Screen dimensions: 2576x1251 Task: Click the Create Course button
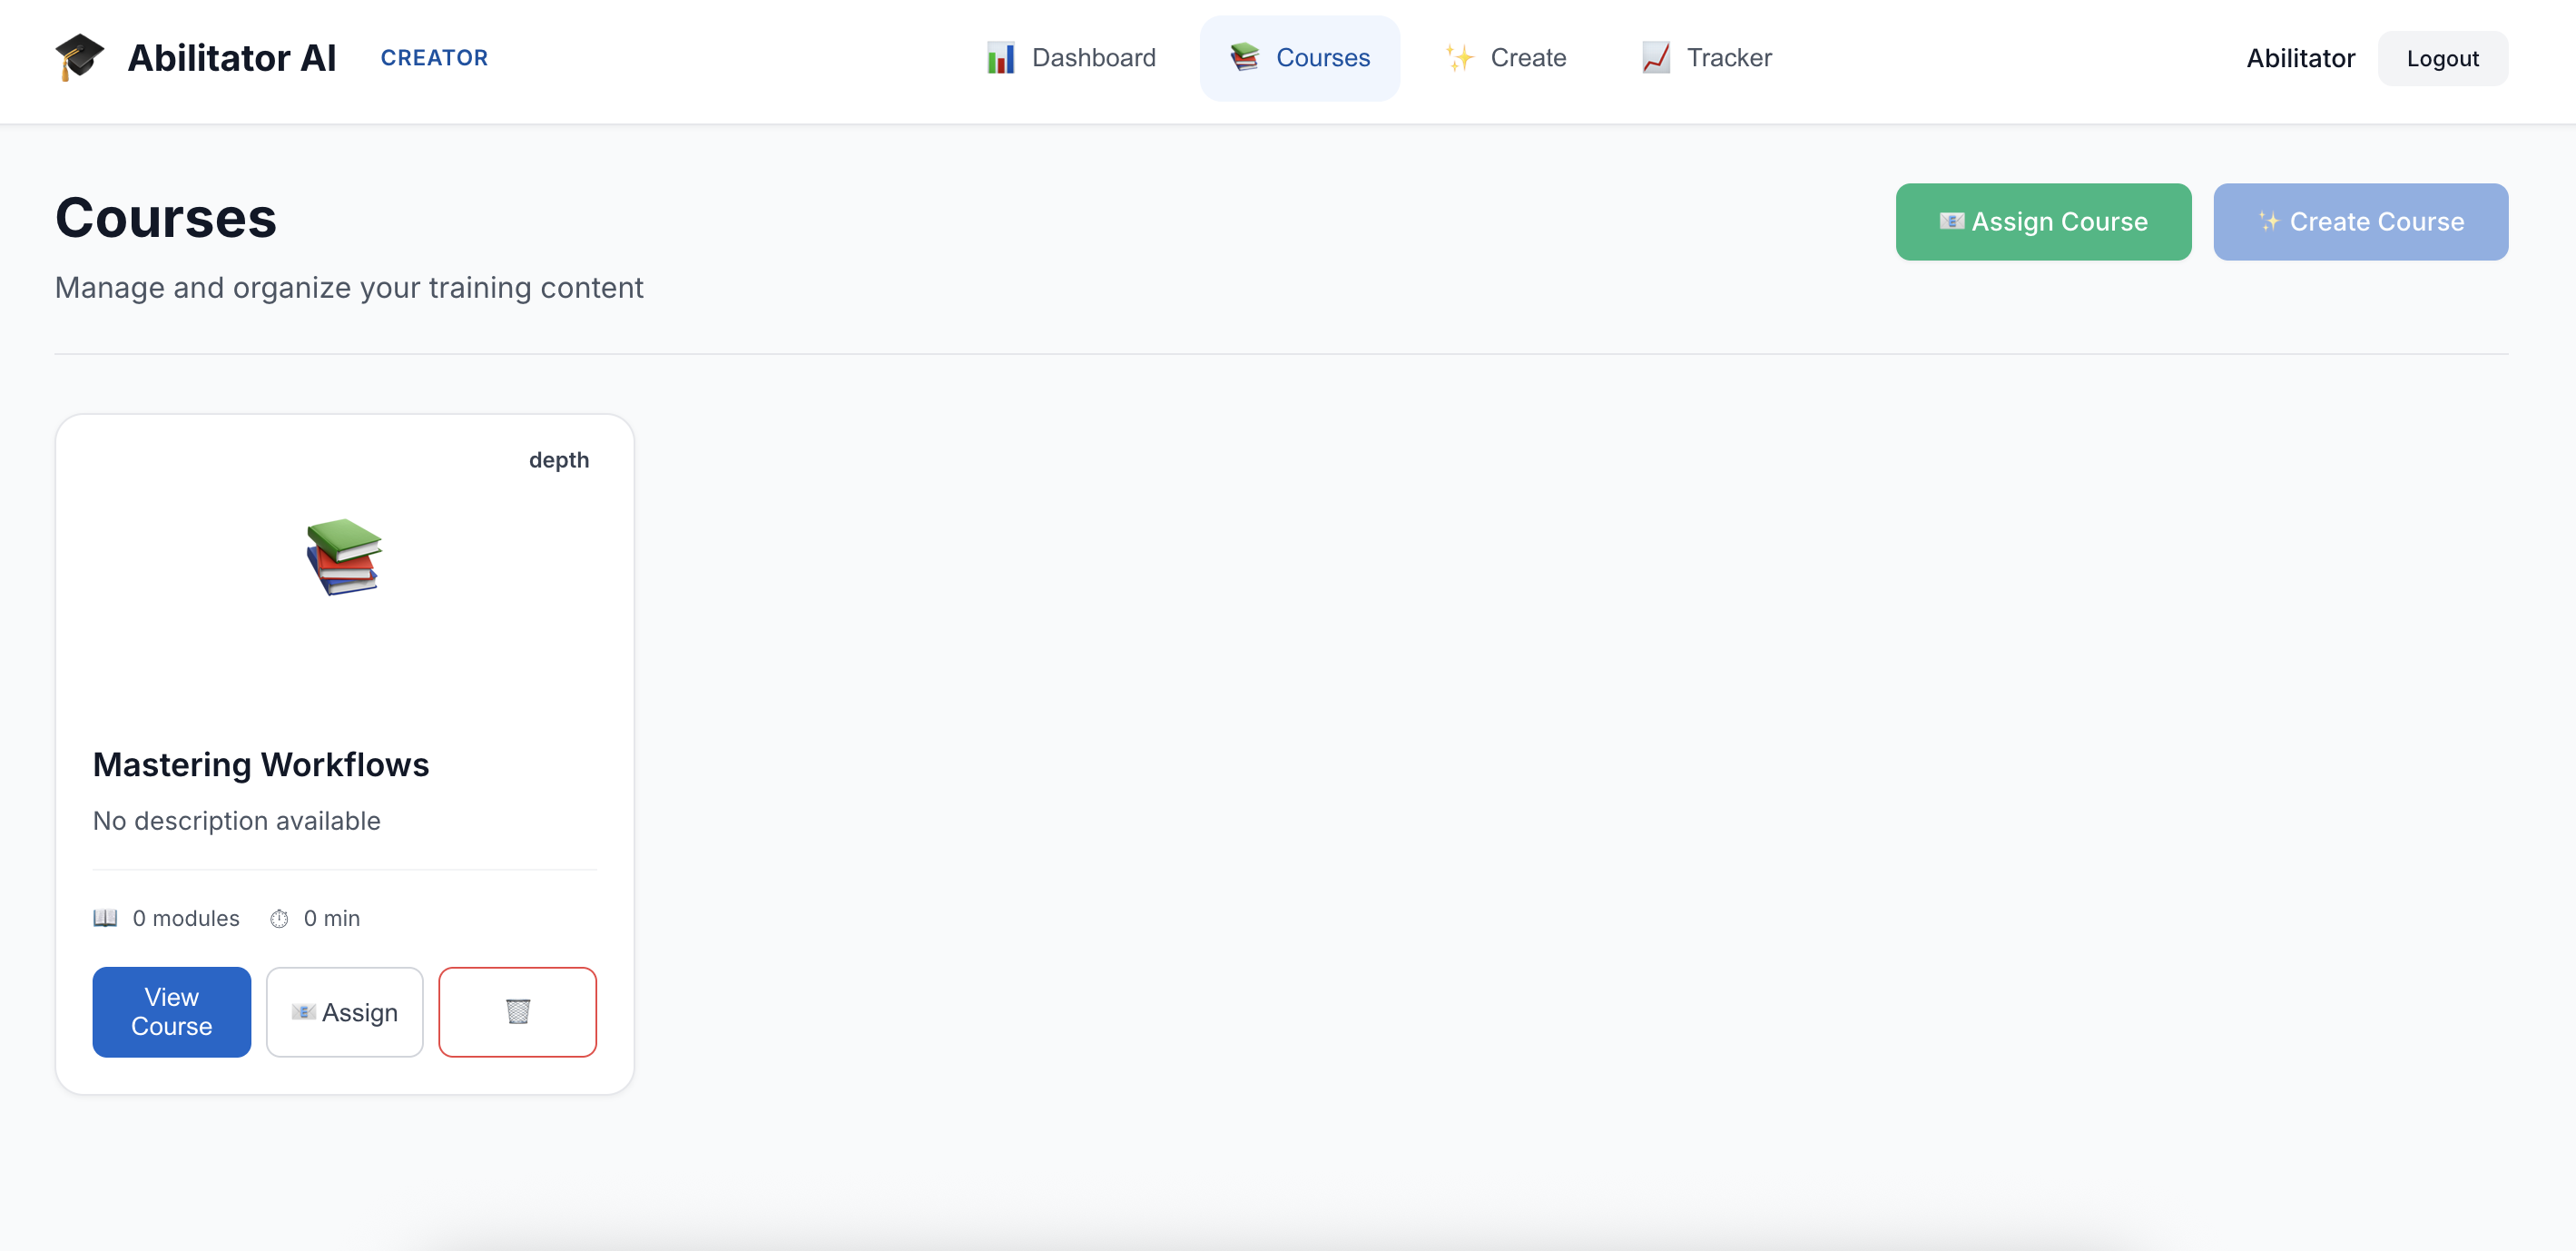pyautogui.click(x=2361, y=221)
